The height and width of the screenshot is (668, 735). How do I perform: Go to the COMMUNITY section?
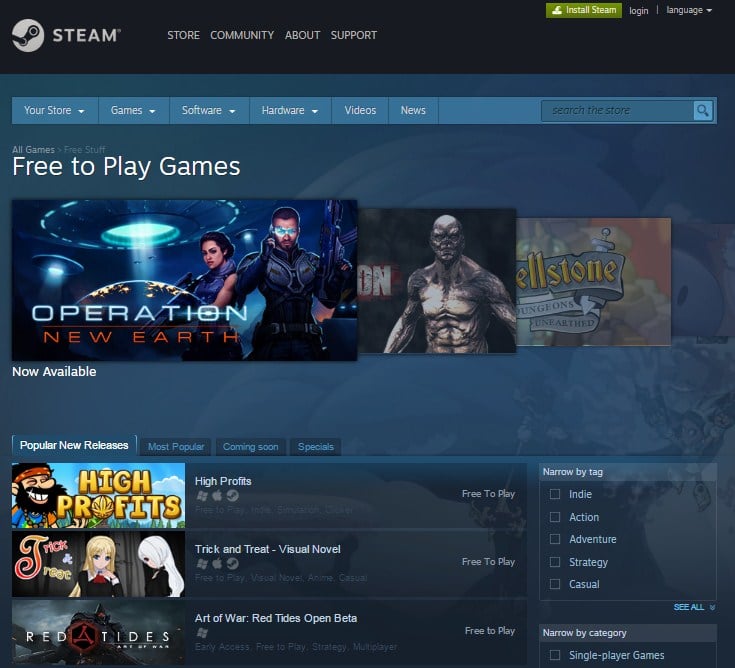click(242, 35)
